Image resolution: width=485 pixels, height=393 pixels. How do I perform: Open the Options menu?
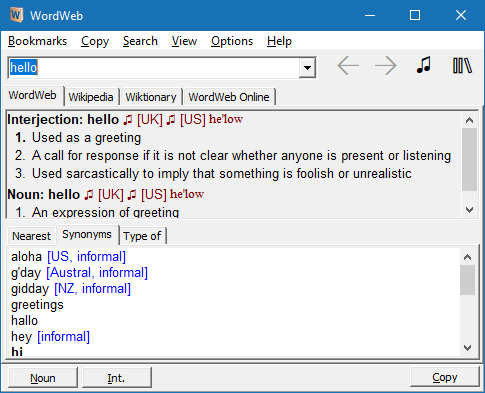click(232, 41)
